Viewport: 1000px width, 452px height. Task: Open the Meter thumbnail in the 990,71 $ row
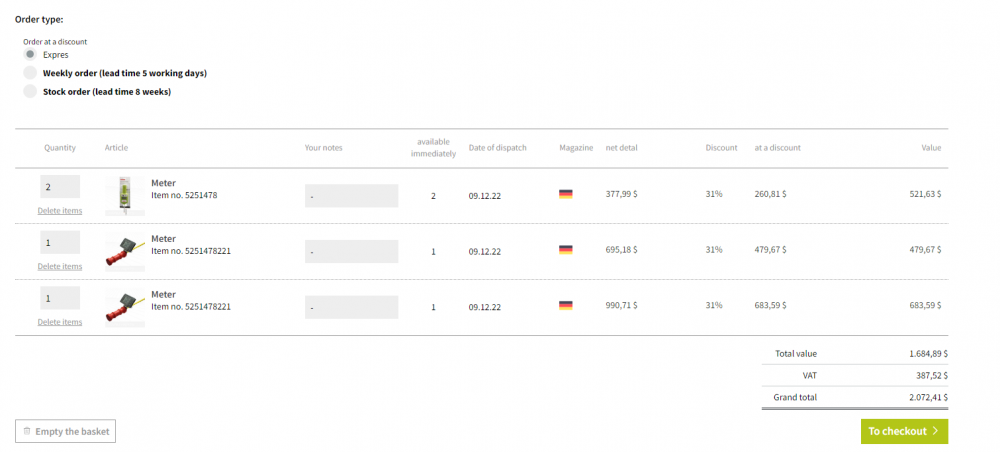(123, 307)
